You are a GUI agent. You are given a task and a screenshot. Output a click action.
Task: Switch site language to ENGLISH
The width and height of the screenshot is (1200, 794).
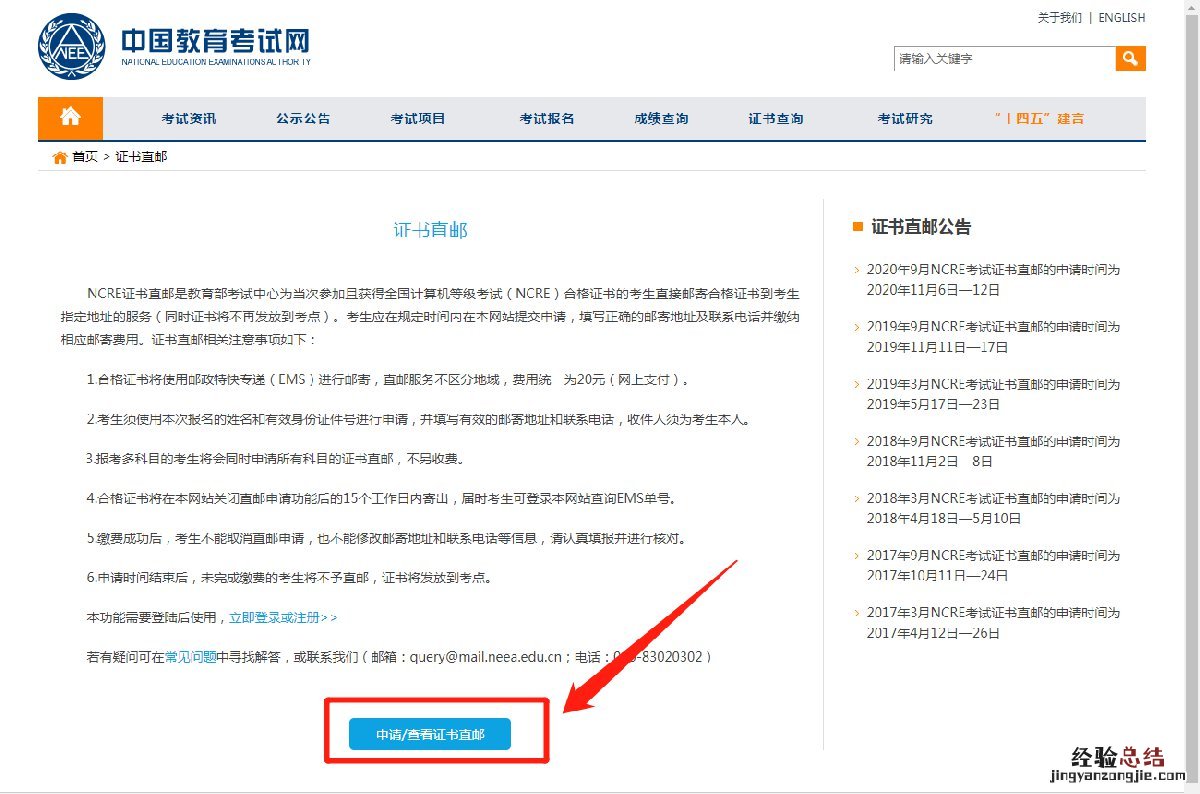1121,18
